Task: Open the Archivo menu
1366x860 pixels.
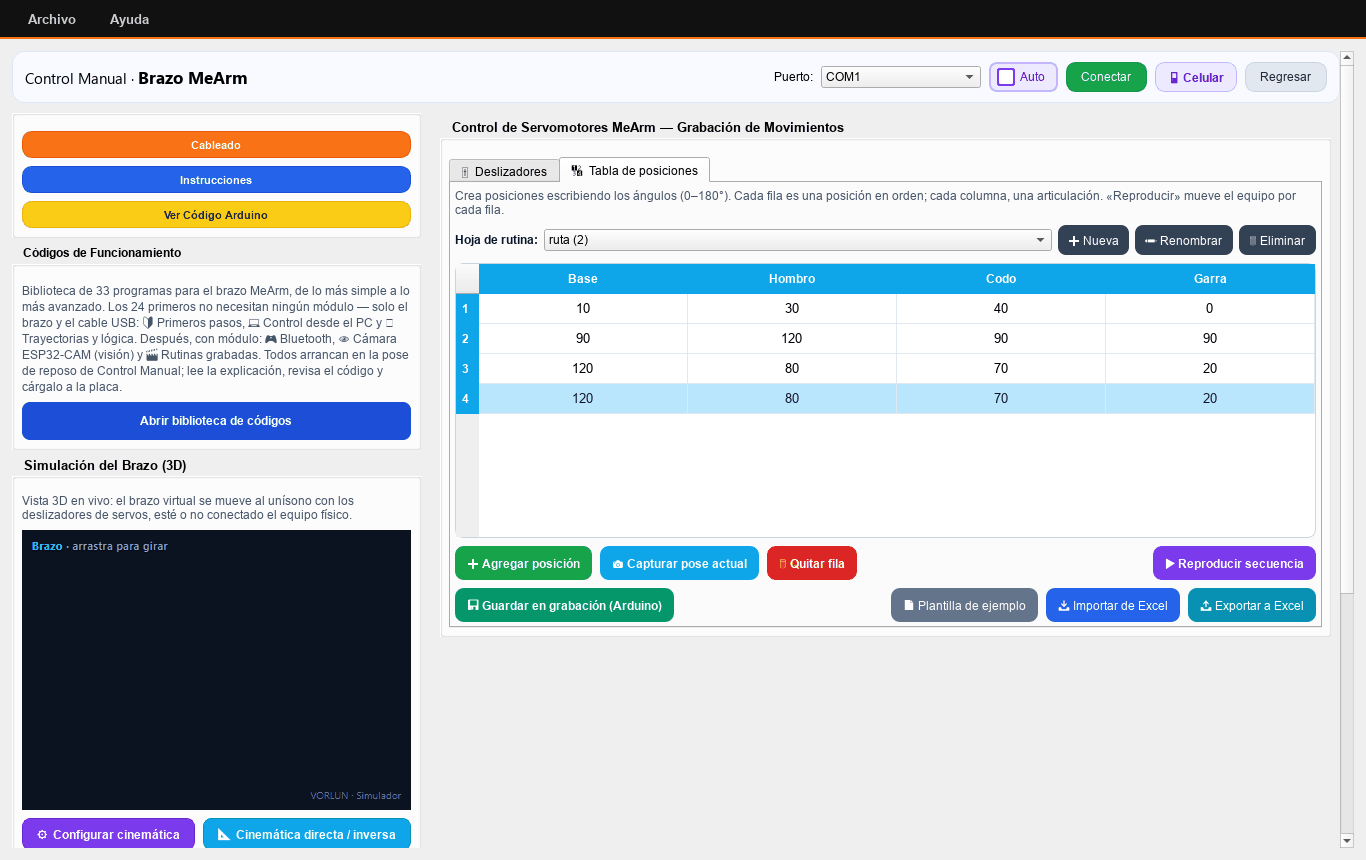Action: coord(52,19)
